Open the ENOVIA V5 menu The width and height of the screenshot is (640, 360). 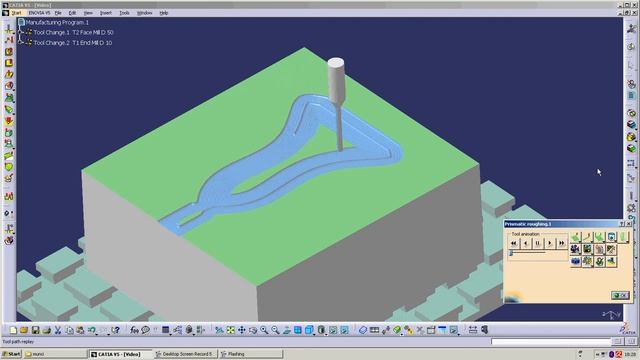pos(39,13)
